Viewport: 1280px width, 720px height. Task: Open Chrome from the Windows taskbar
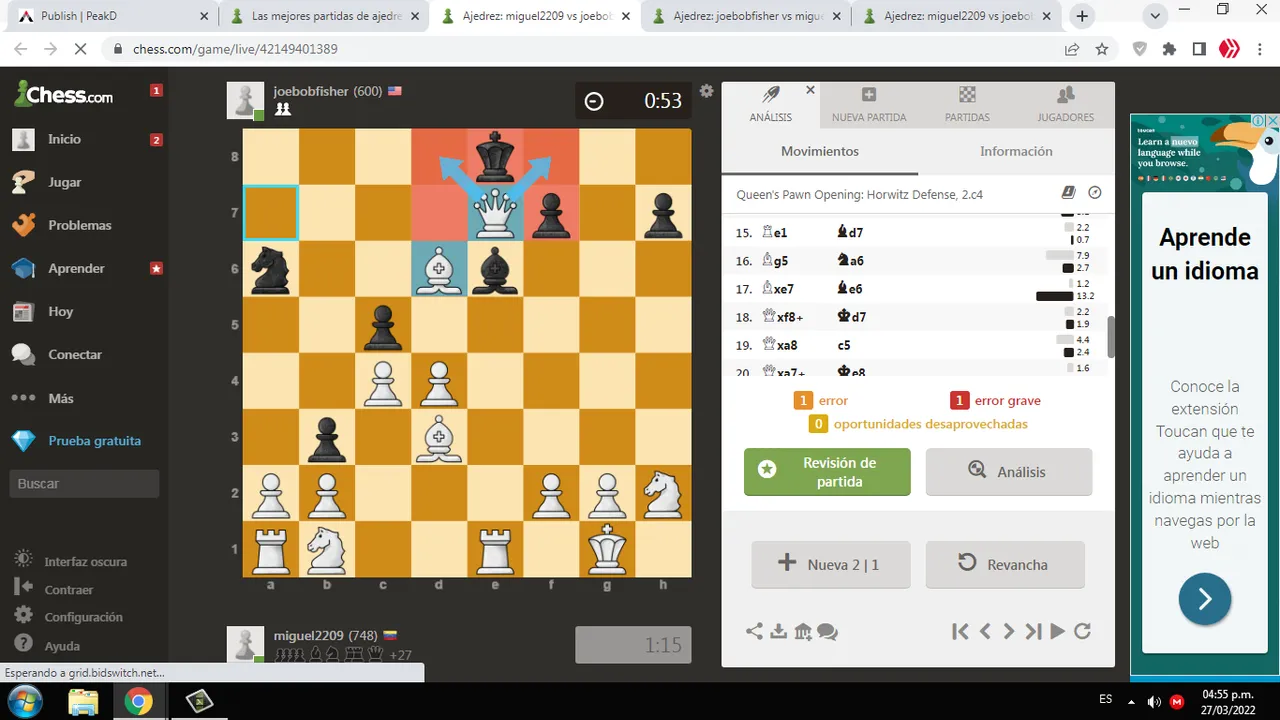(138, 702)
